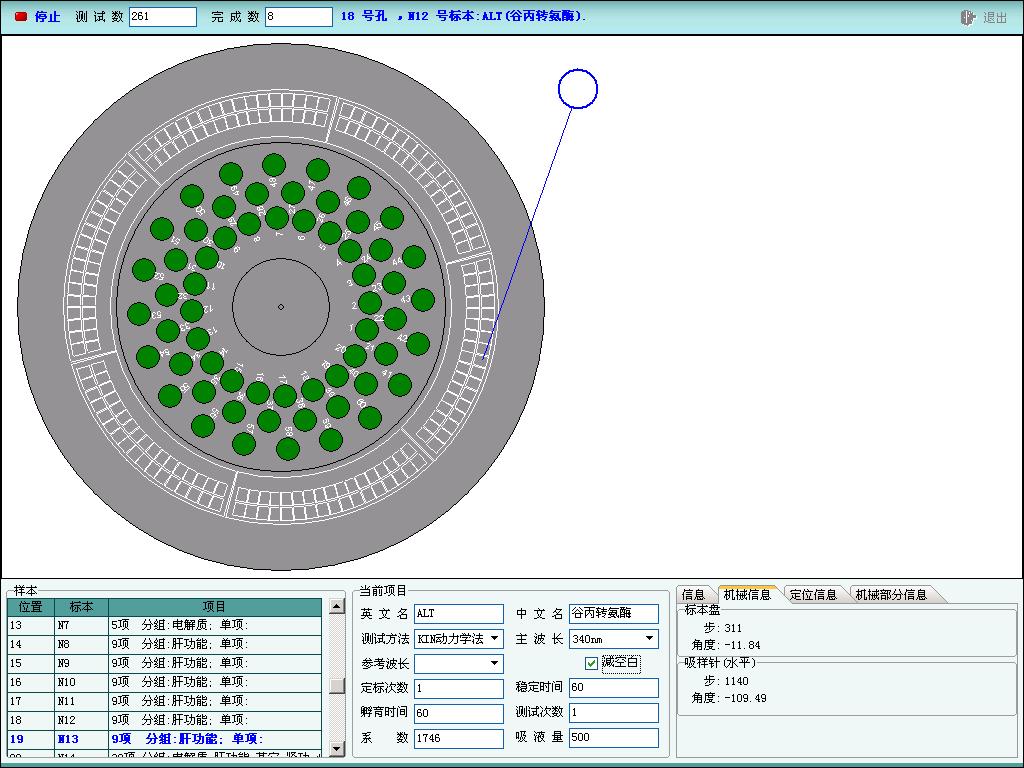
Task: Select sample row 18 with N12
Action: [165, 720]
